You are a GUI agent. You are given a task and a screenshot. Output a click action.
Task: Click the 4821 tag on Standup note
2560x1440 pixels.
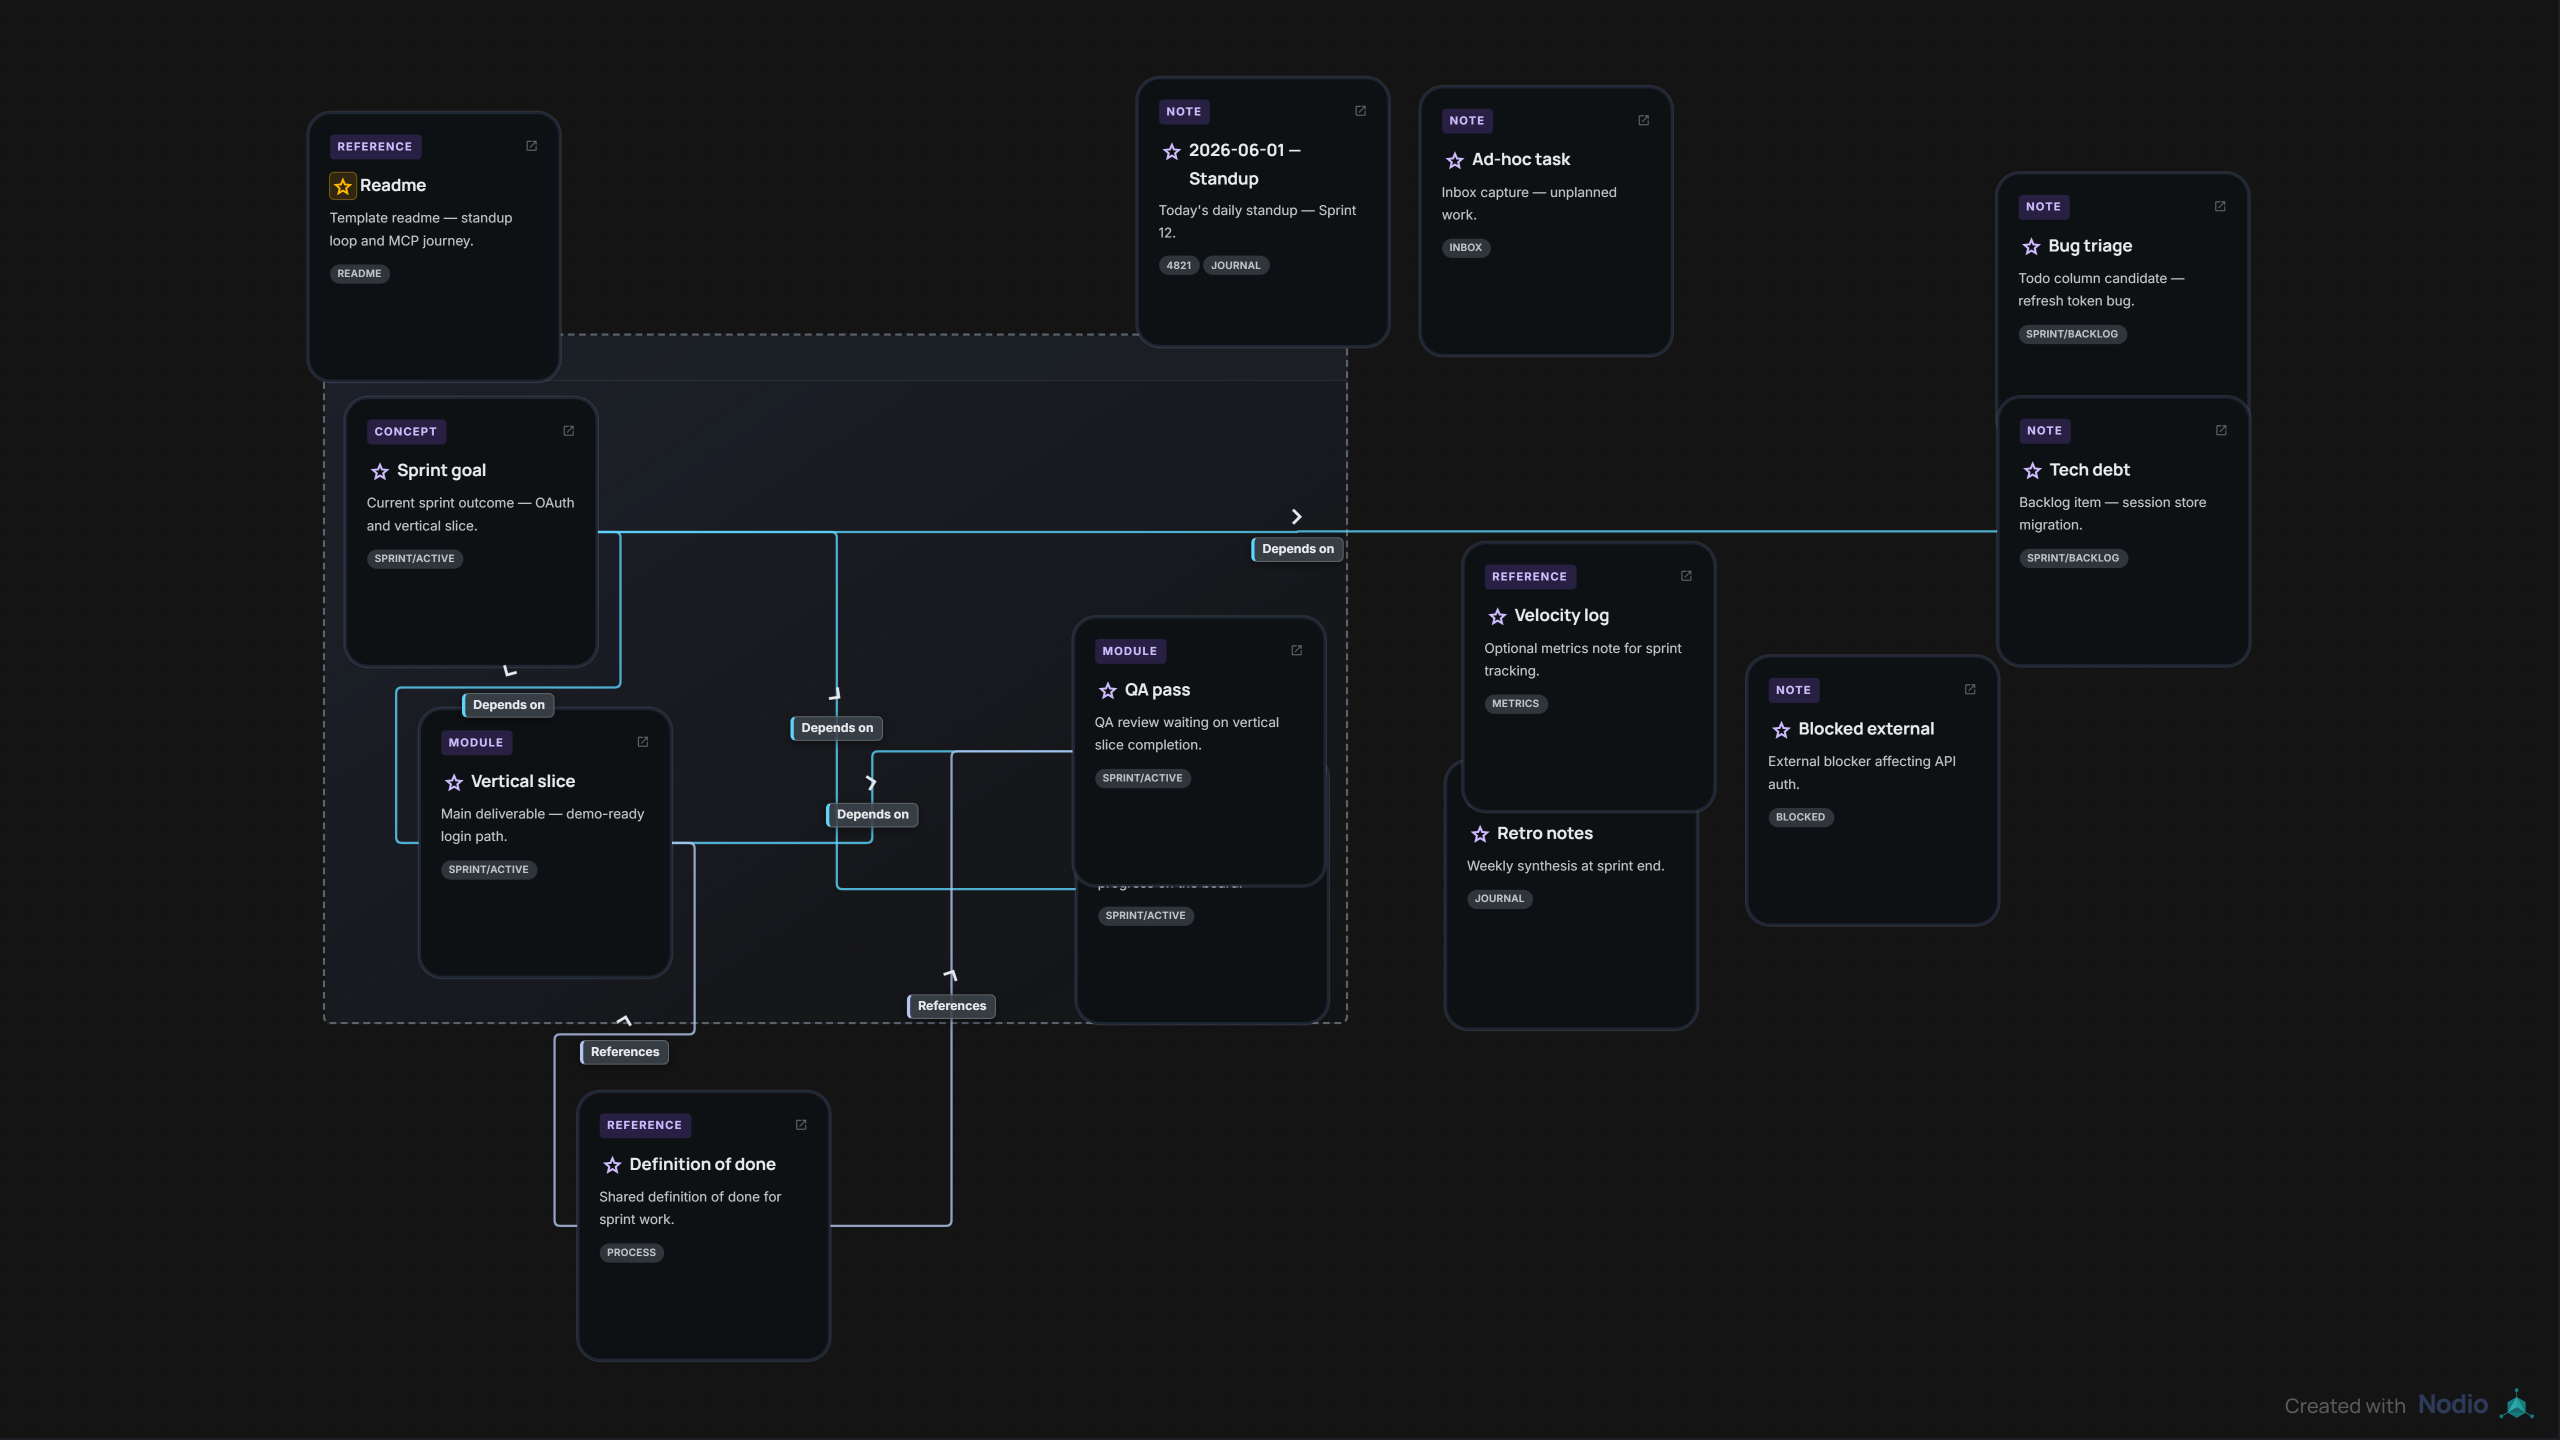(x=1179, y=266)
